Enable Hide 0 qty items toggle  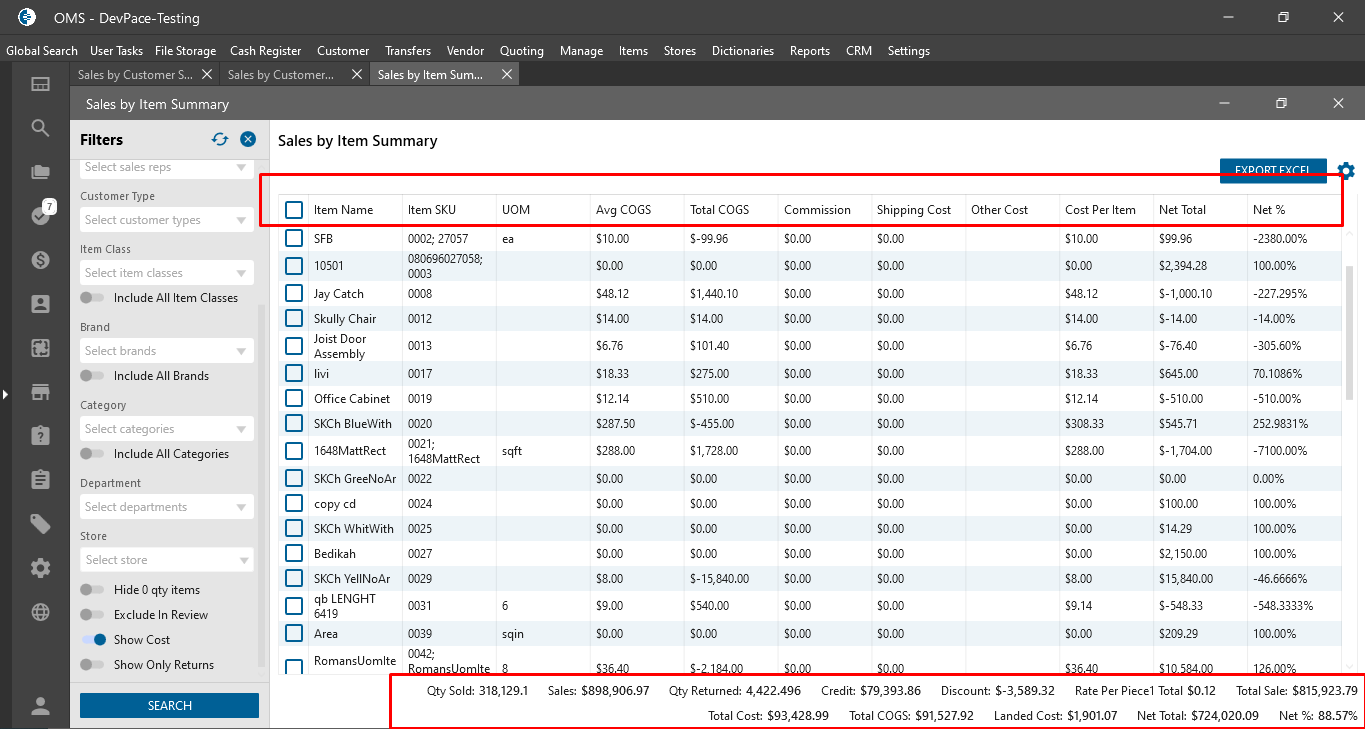(x=93, y=590)
